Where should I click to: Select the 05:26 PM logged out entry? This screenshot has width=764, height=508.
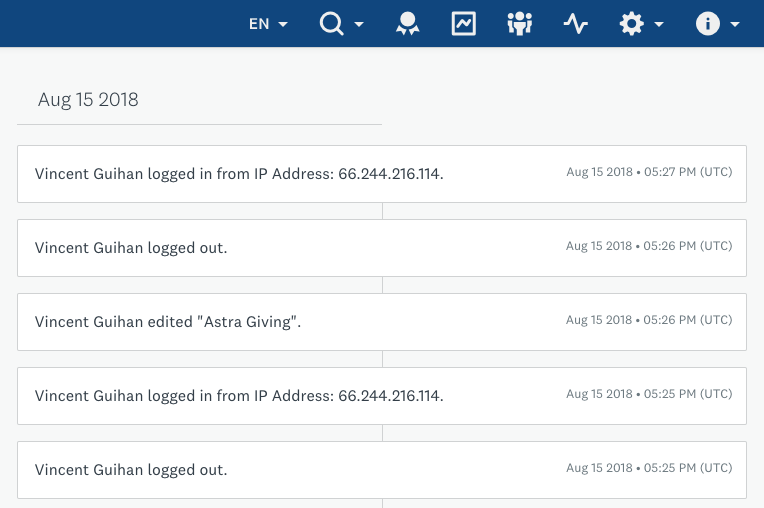coord(382,248)
